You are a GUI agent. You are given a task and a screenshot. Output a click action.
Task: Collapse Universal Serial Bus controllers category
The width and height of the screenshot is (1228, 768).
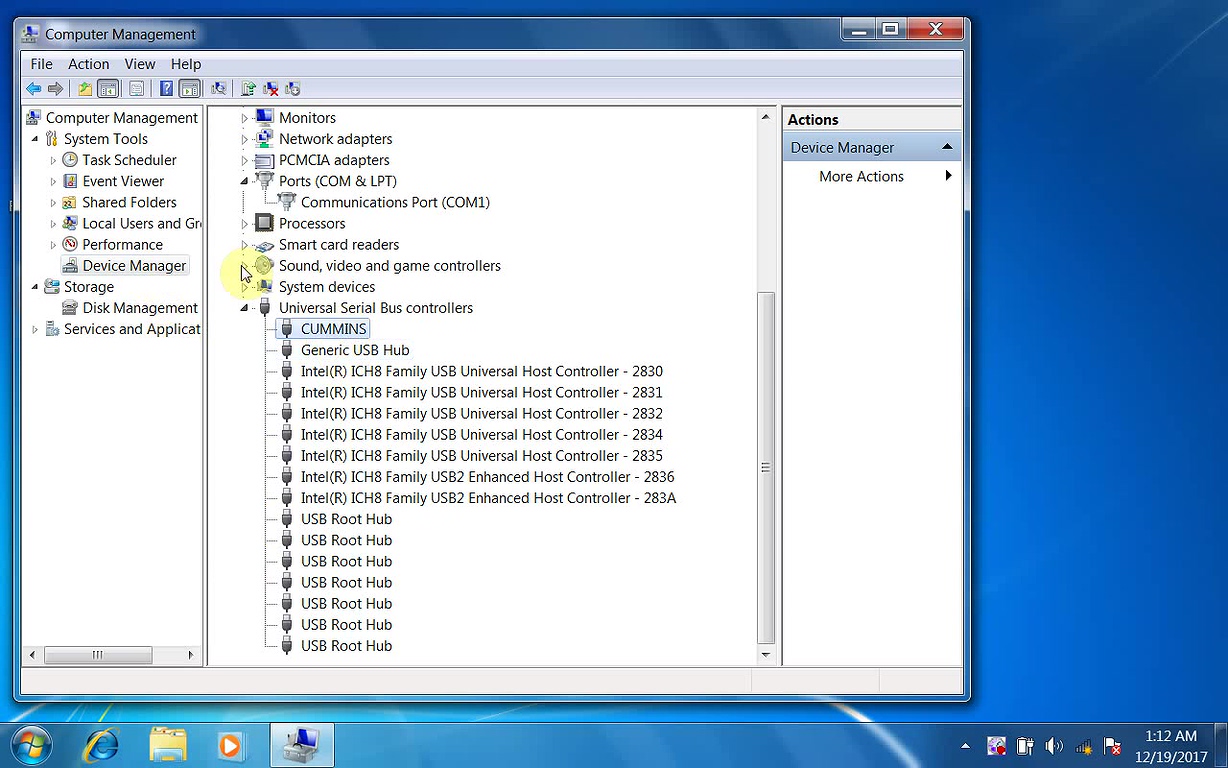pyautogui.click(x=244, y=308)
